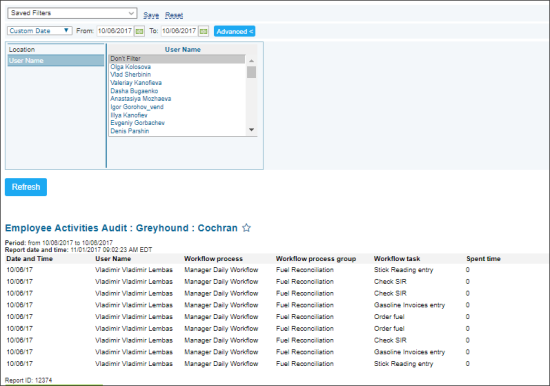The width and height of the screenshot is (550, 386).
Task: Select the Location filter category
Action: click(56, 49)
